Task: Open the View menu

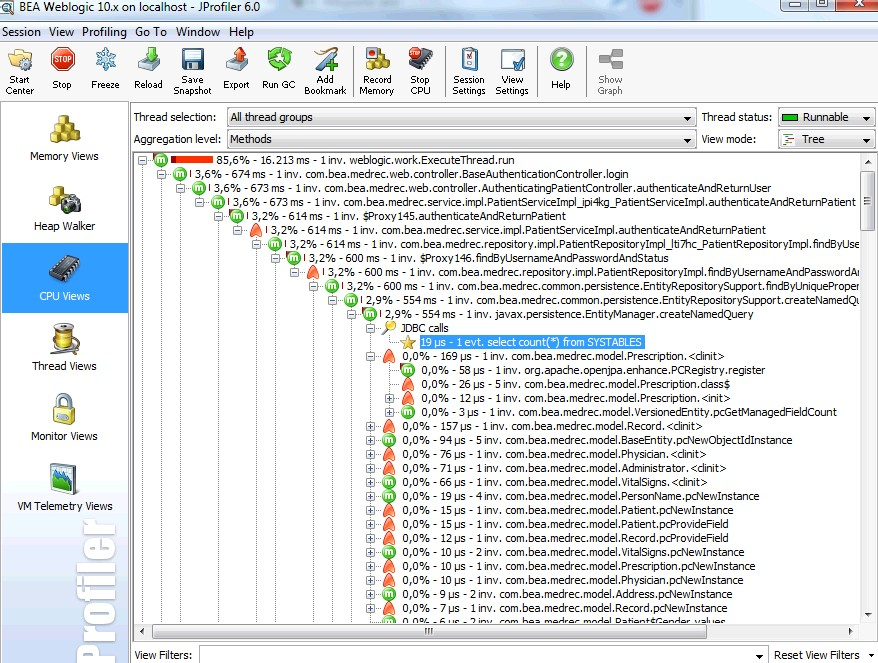Action: 61,32
